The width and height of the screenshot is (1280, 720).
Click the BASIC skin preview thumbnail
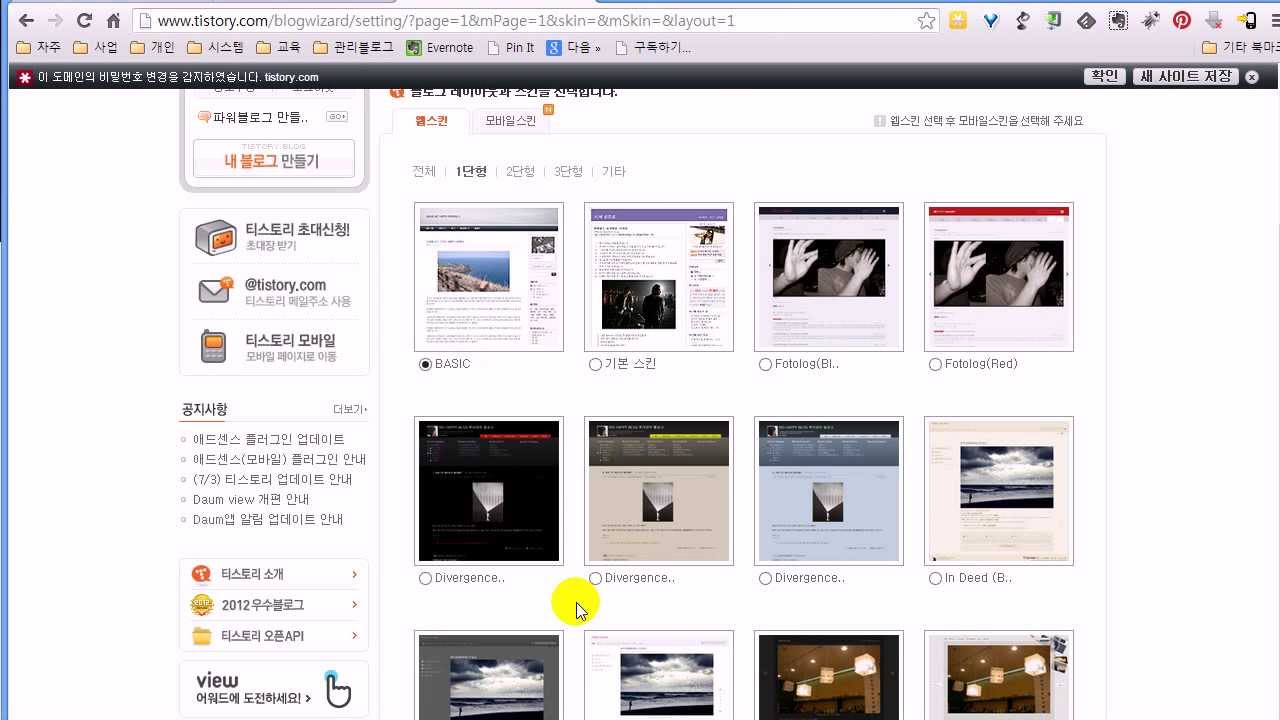click(489, 277)
